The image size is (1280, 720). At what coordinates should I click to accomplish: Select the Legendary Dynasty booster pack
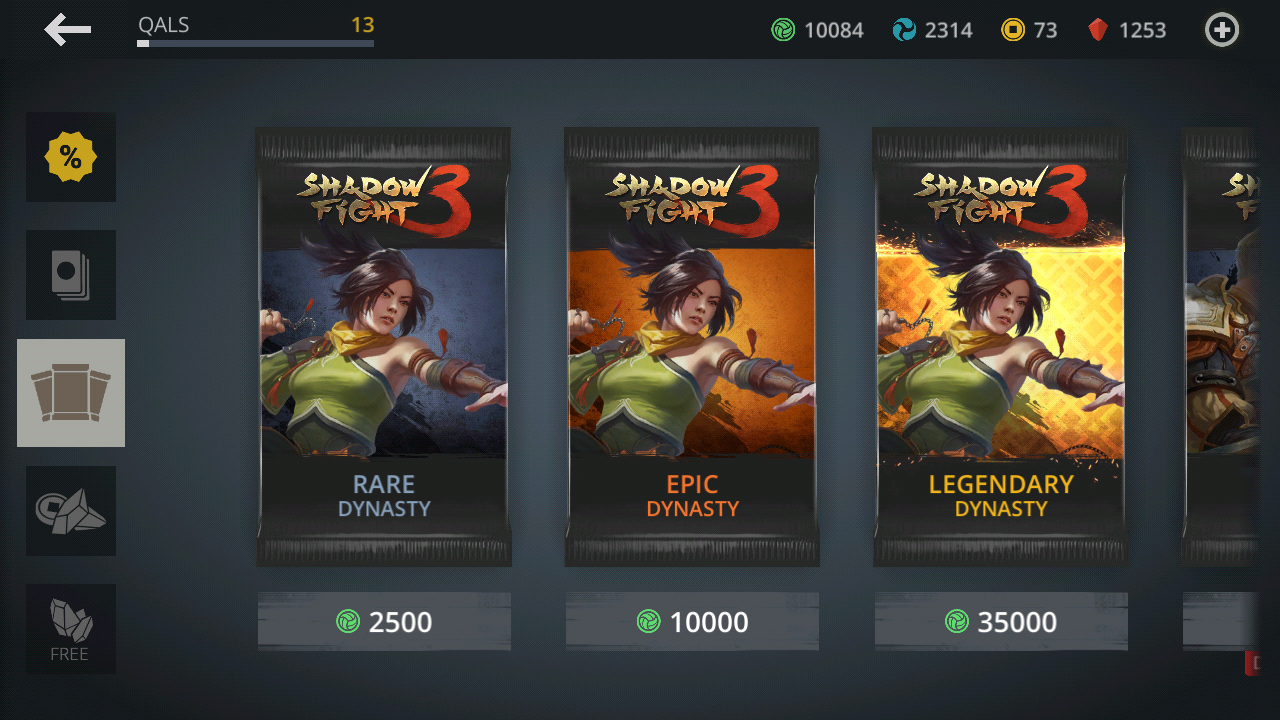coord(1000,347)
